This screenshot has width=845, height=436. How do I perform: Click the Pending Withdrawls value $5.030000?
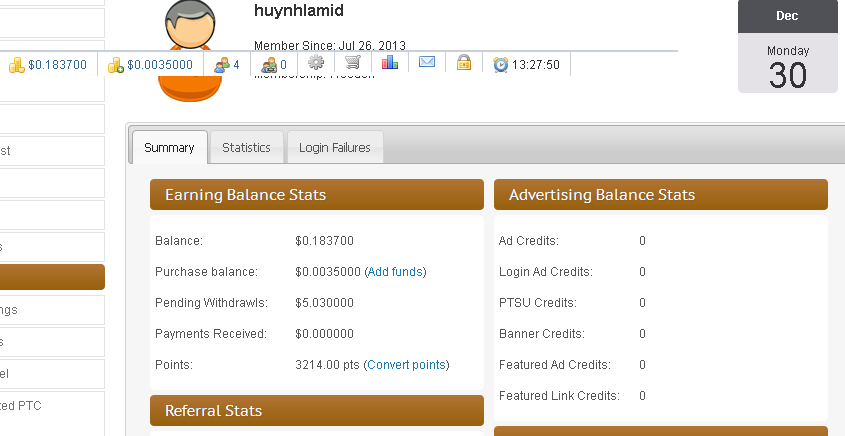coord(324,303)
